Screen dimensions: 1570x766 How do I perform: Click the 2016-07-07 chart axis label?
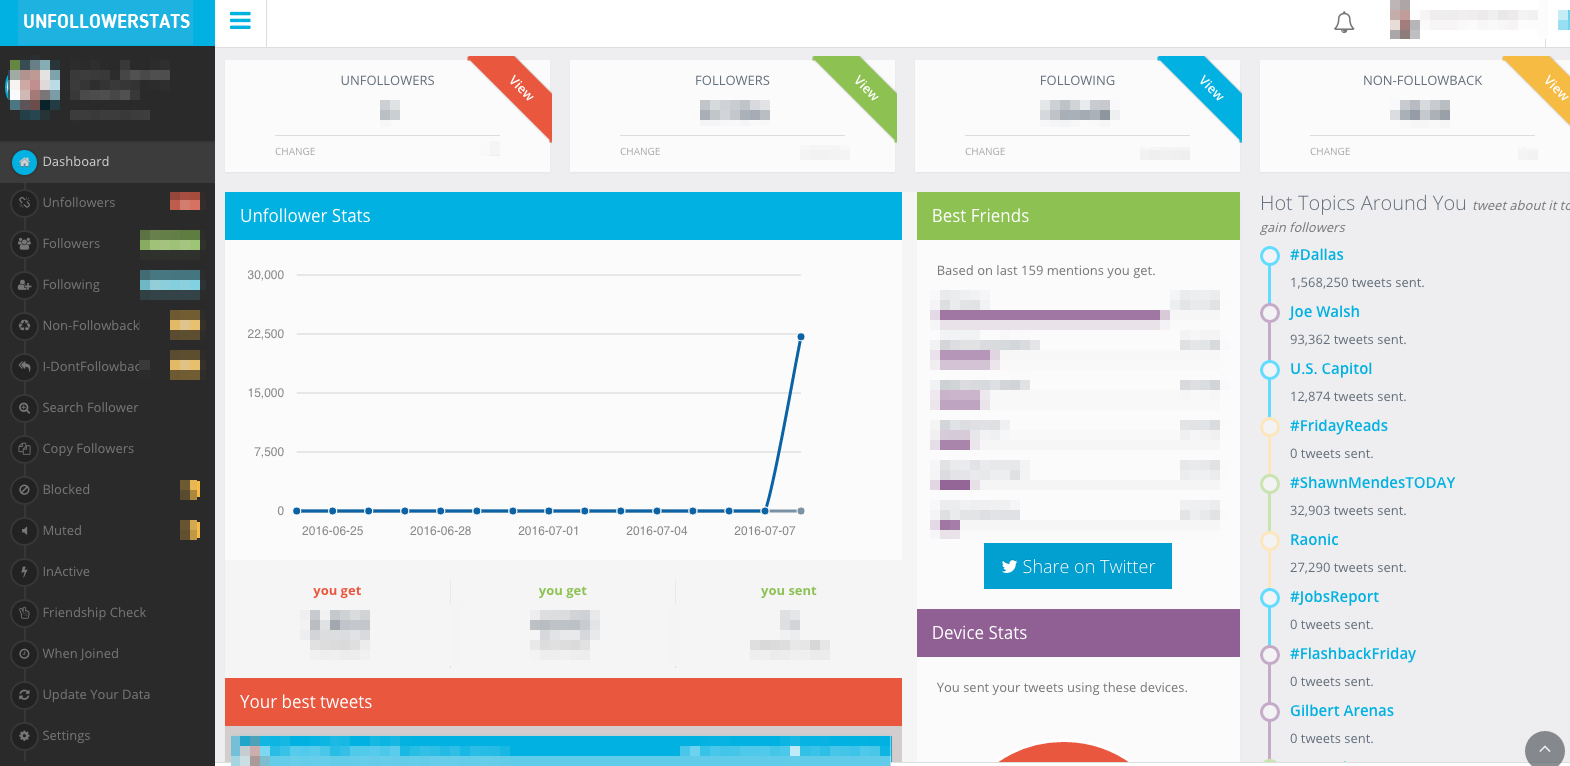tap(765, 531)
